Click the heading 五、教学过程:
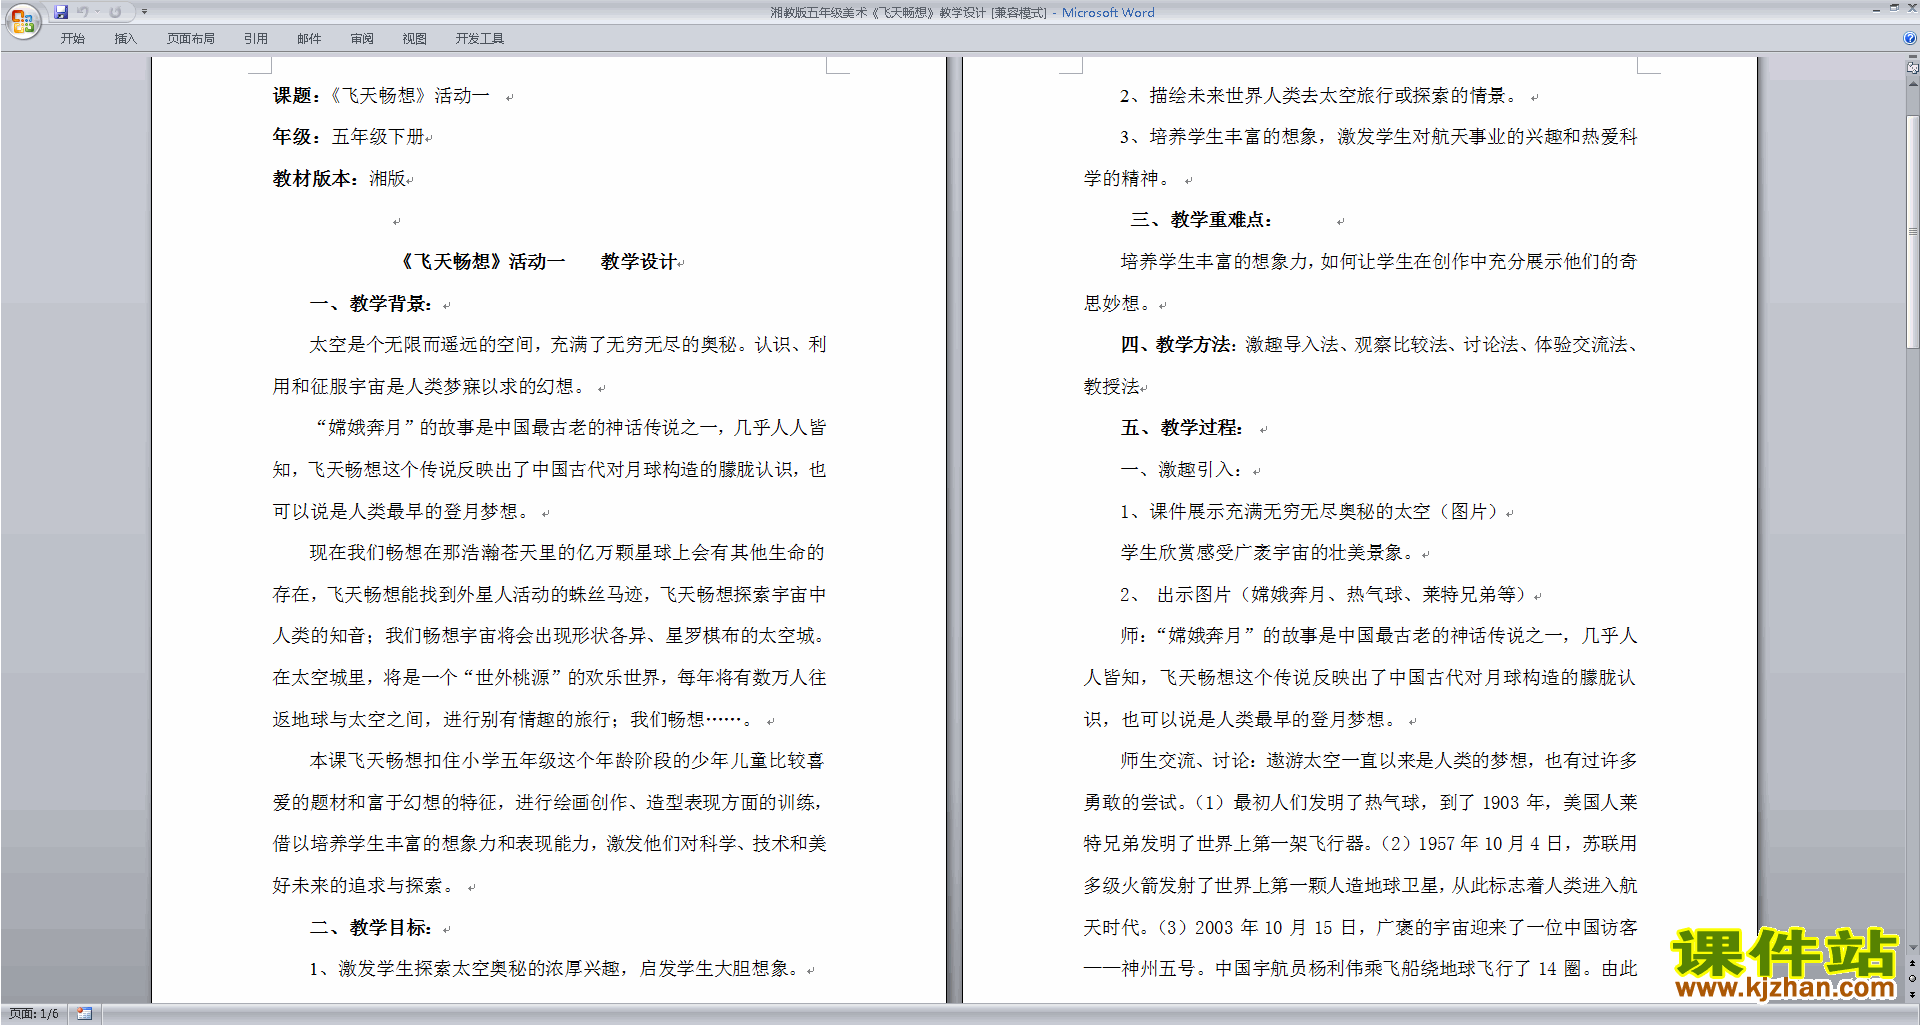1920x1025 pixels. point(1182,428)
